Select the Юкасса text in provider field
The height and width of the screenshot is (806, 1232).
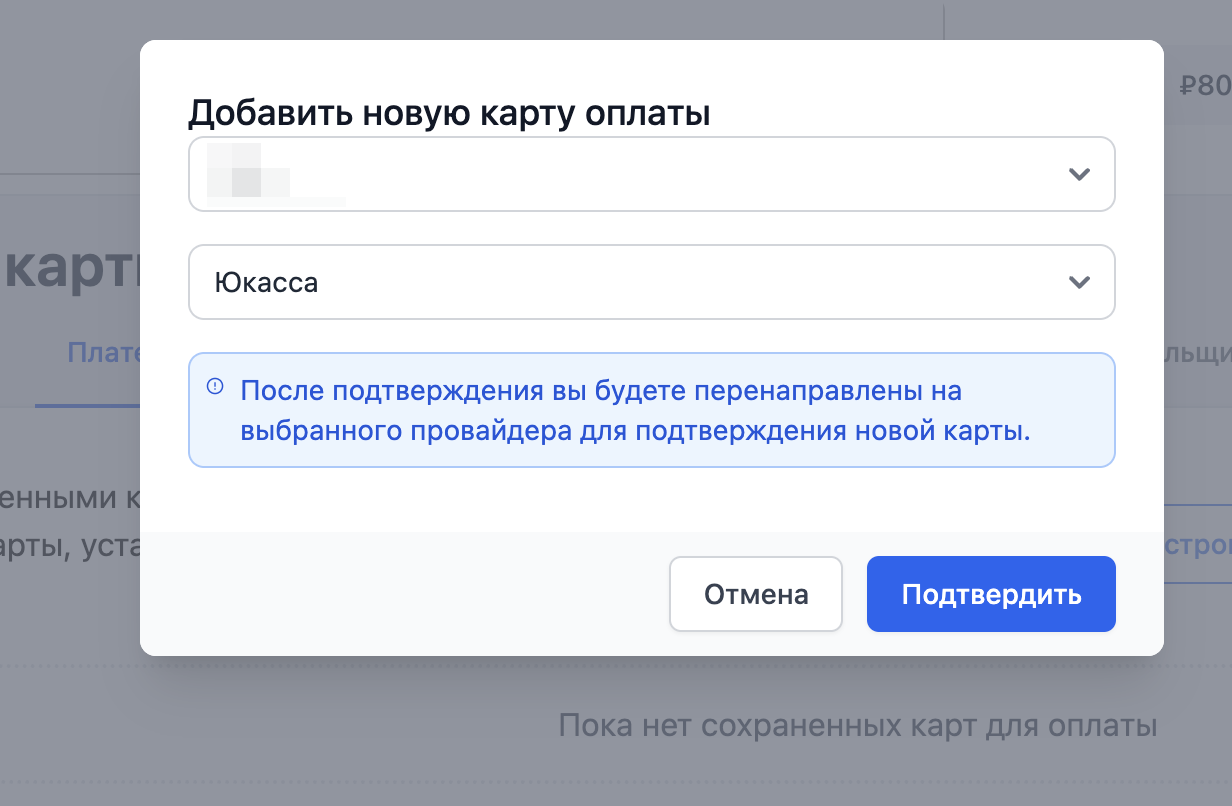click(266, 283)
